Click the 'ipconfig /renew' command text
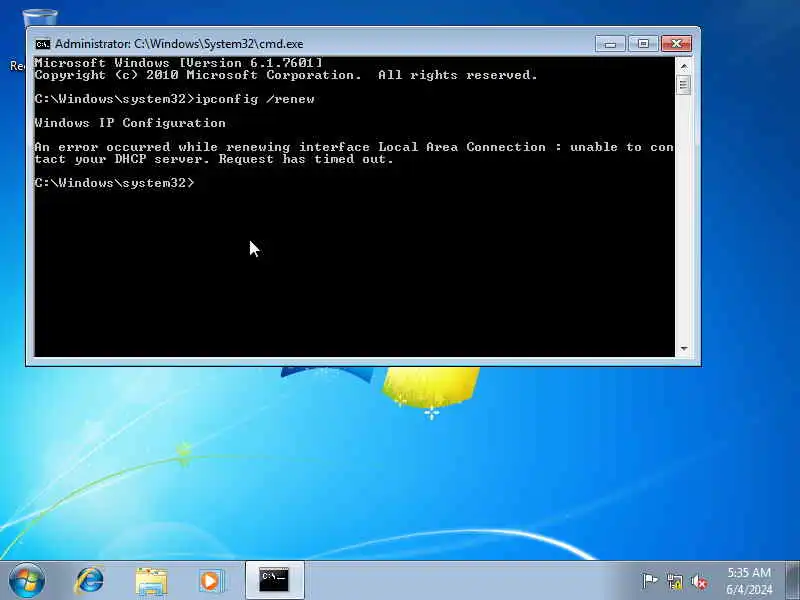 tap(255, 99)
